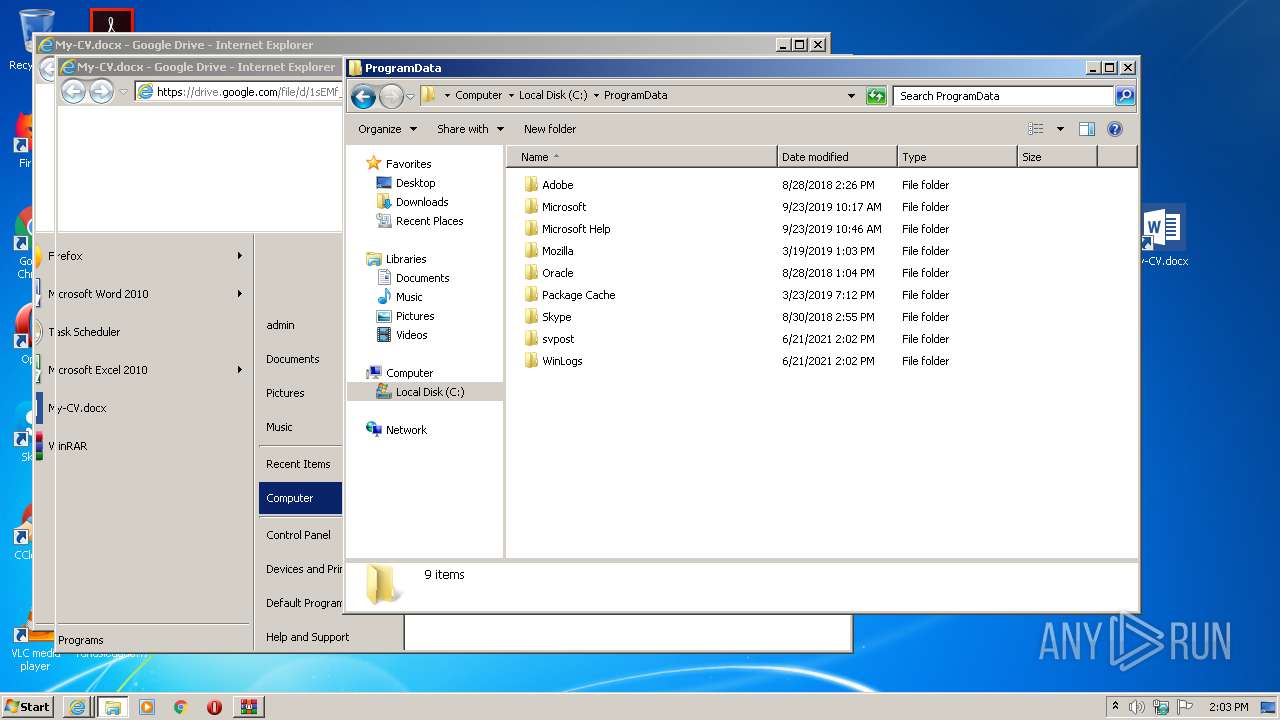Click Internet Explorer taskbar icon

77,707
